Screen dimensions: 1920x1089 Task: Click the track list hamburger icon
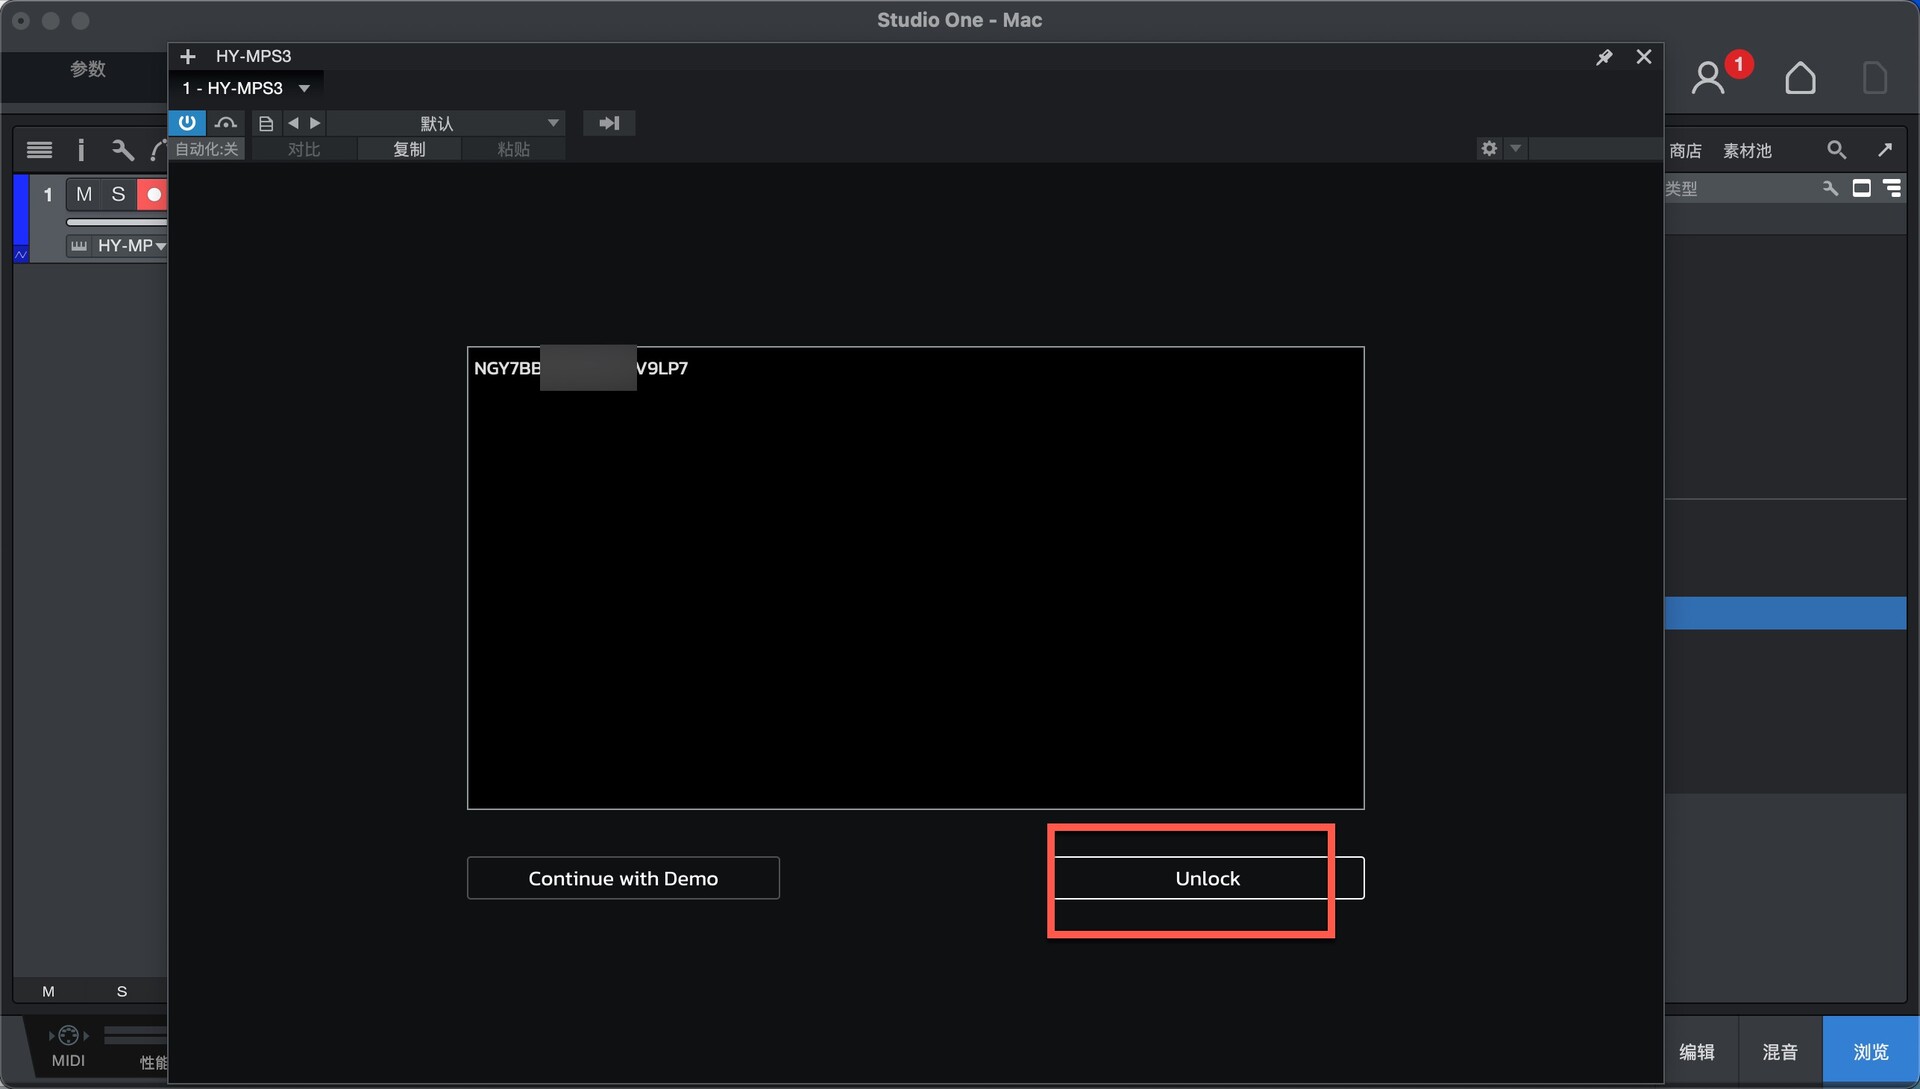[39, 150]
